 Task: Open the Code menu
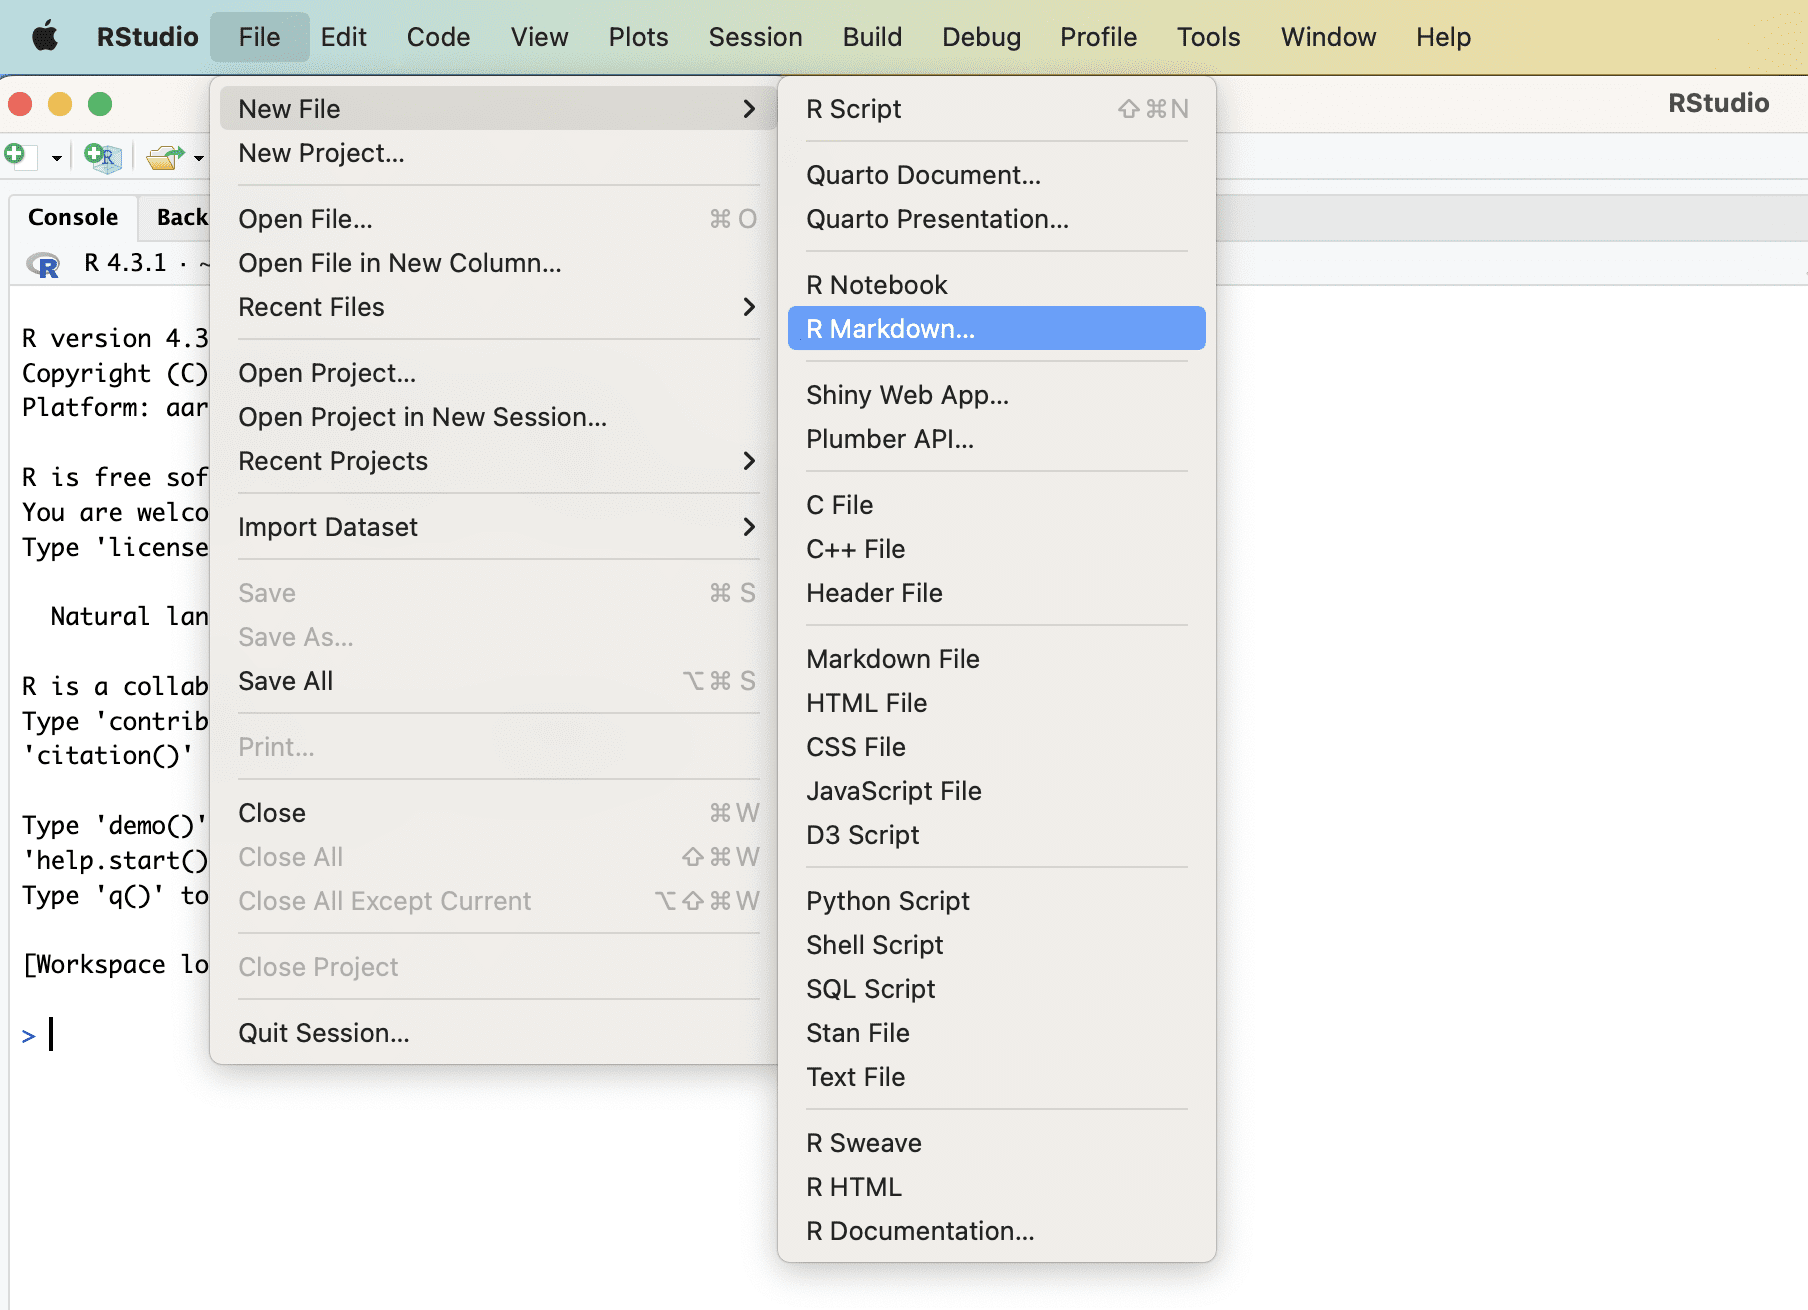tap(438, 37)
